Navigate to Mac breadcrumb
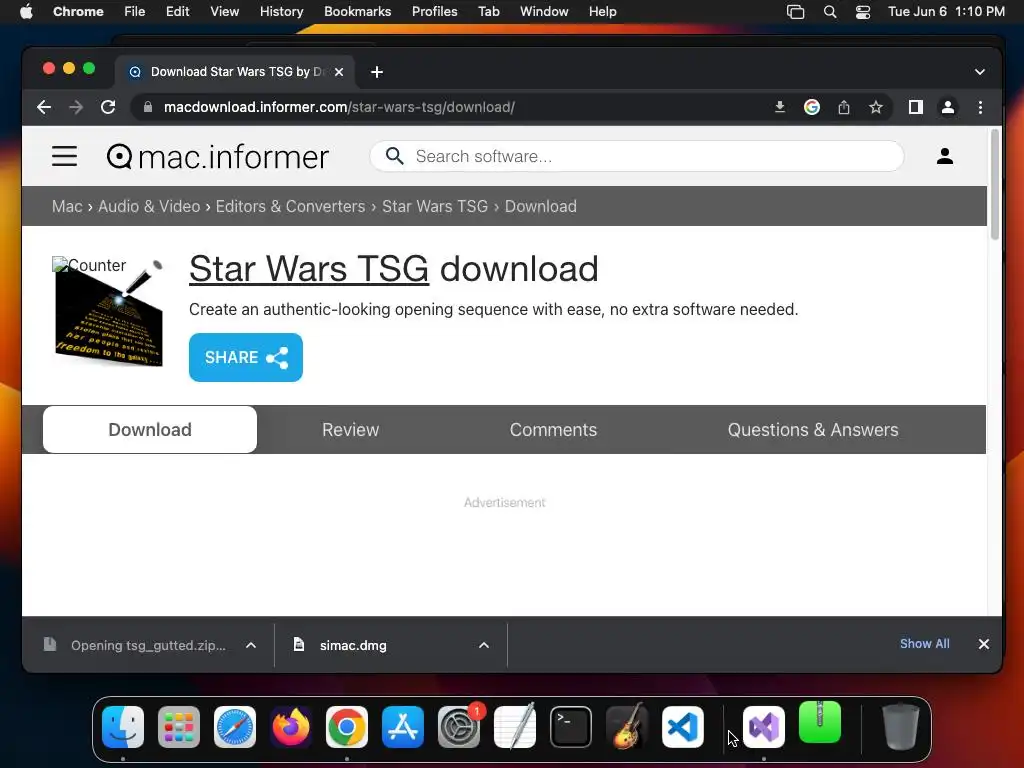The width and height of the screenshot is (1024, 768). 67,206
